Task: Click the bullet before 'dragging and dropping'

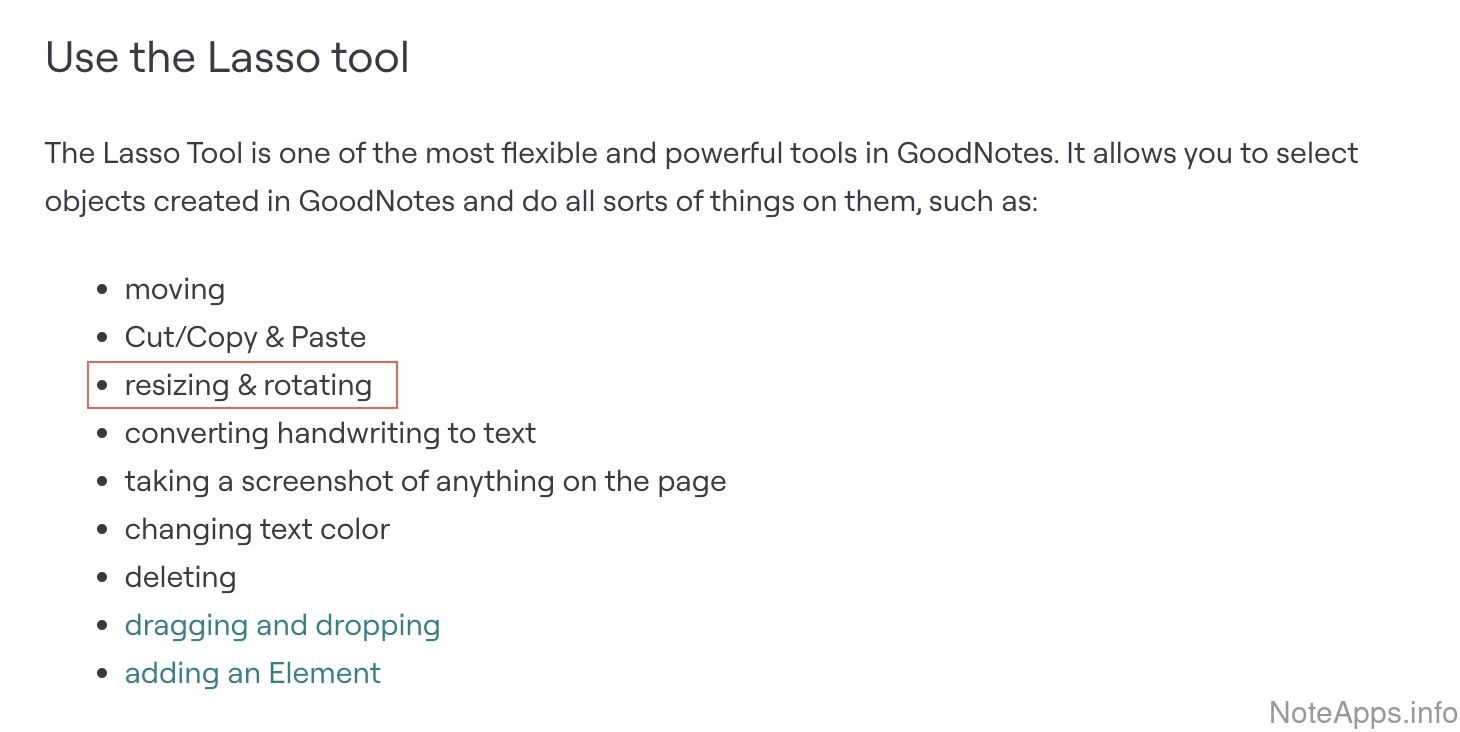Action: pos(102,627)
